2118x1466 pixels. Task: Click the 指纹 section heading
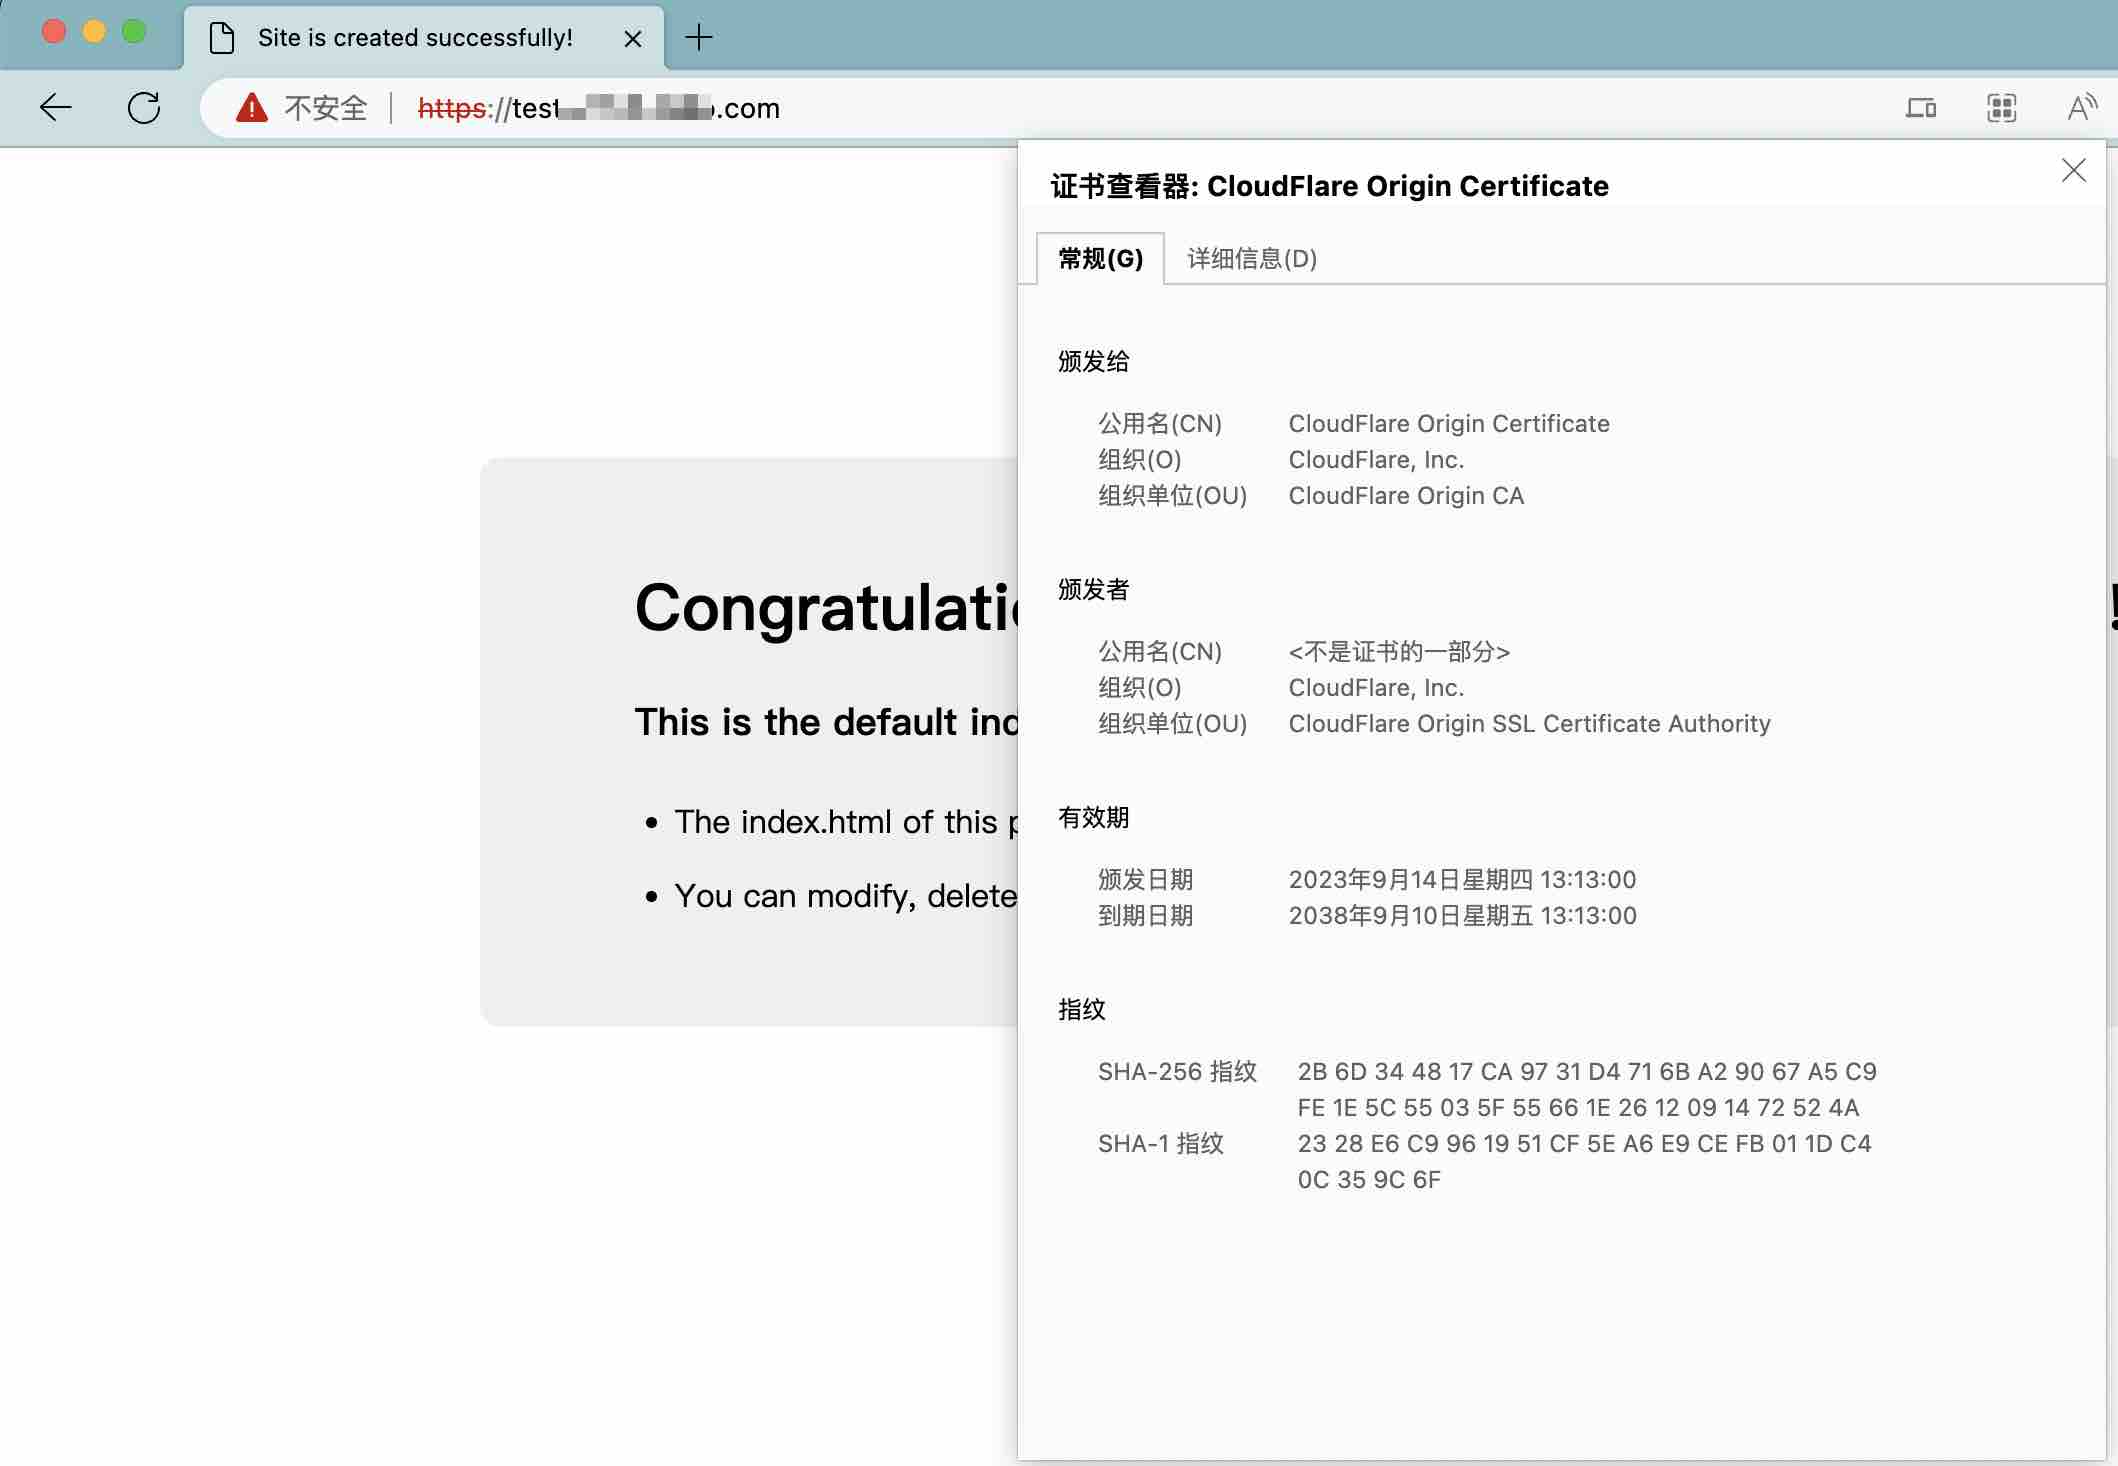1082,1010
